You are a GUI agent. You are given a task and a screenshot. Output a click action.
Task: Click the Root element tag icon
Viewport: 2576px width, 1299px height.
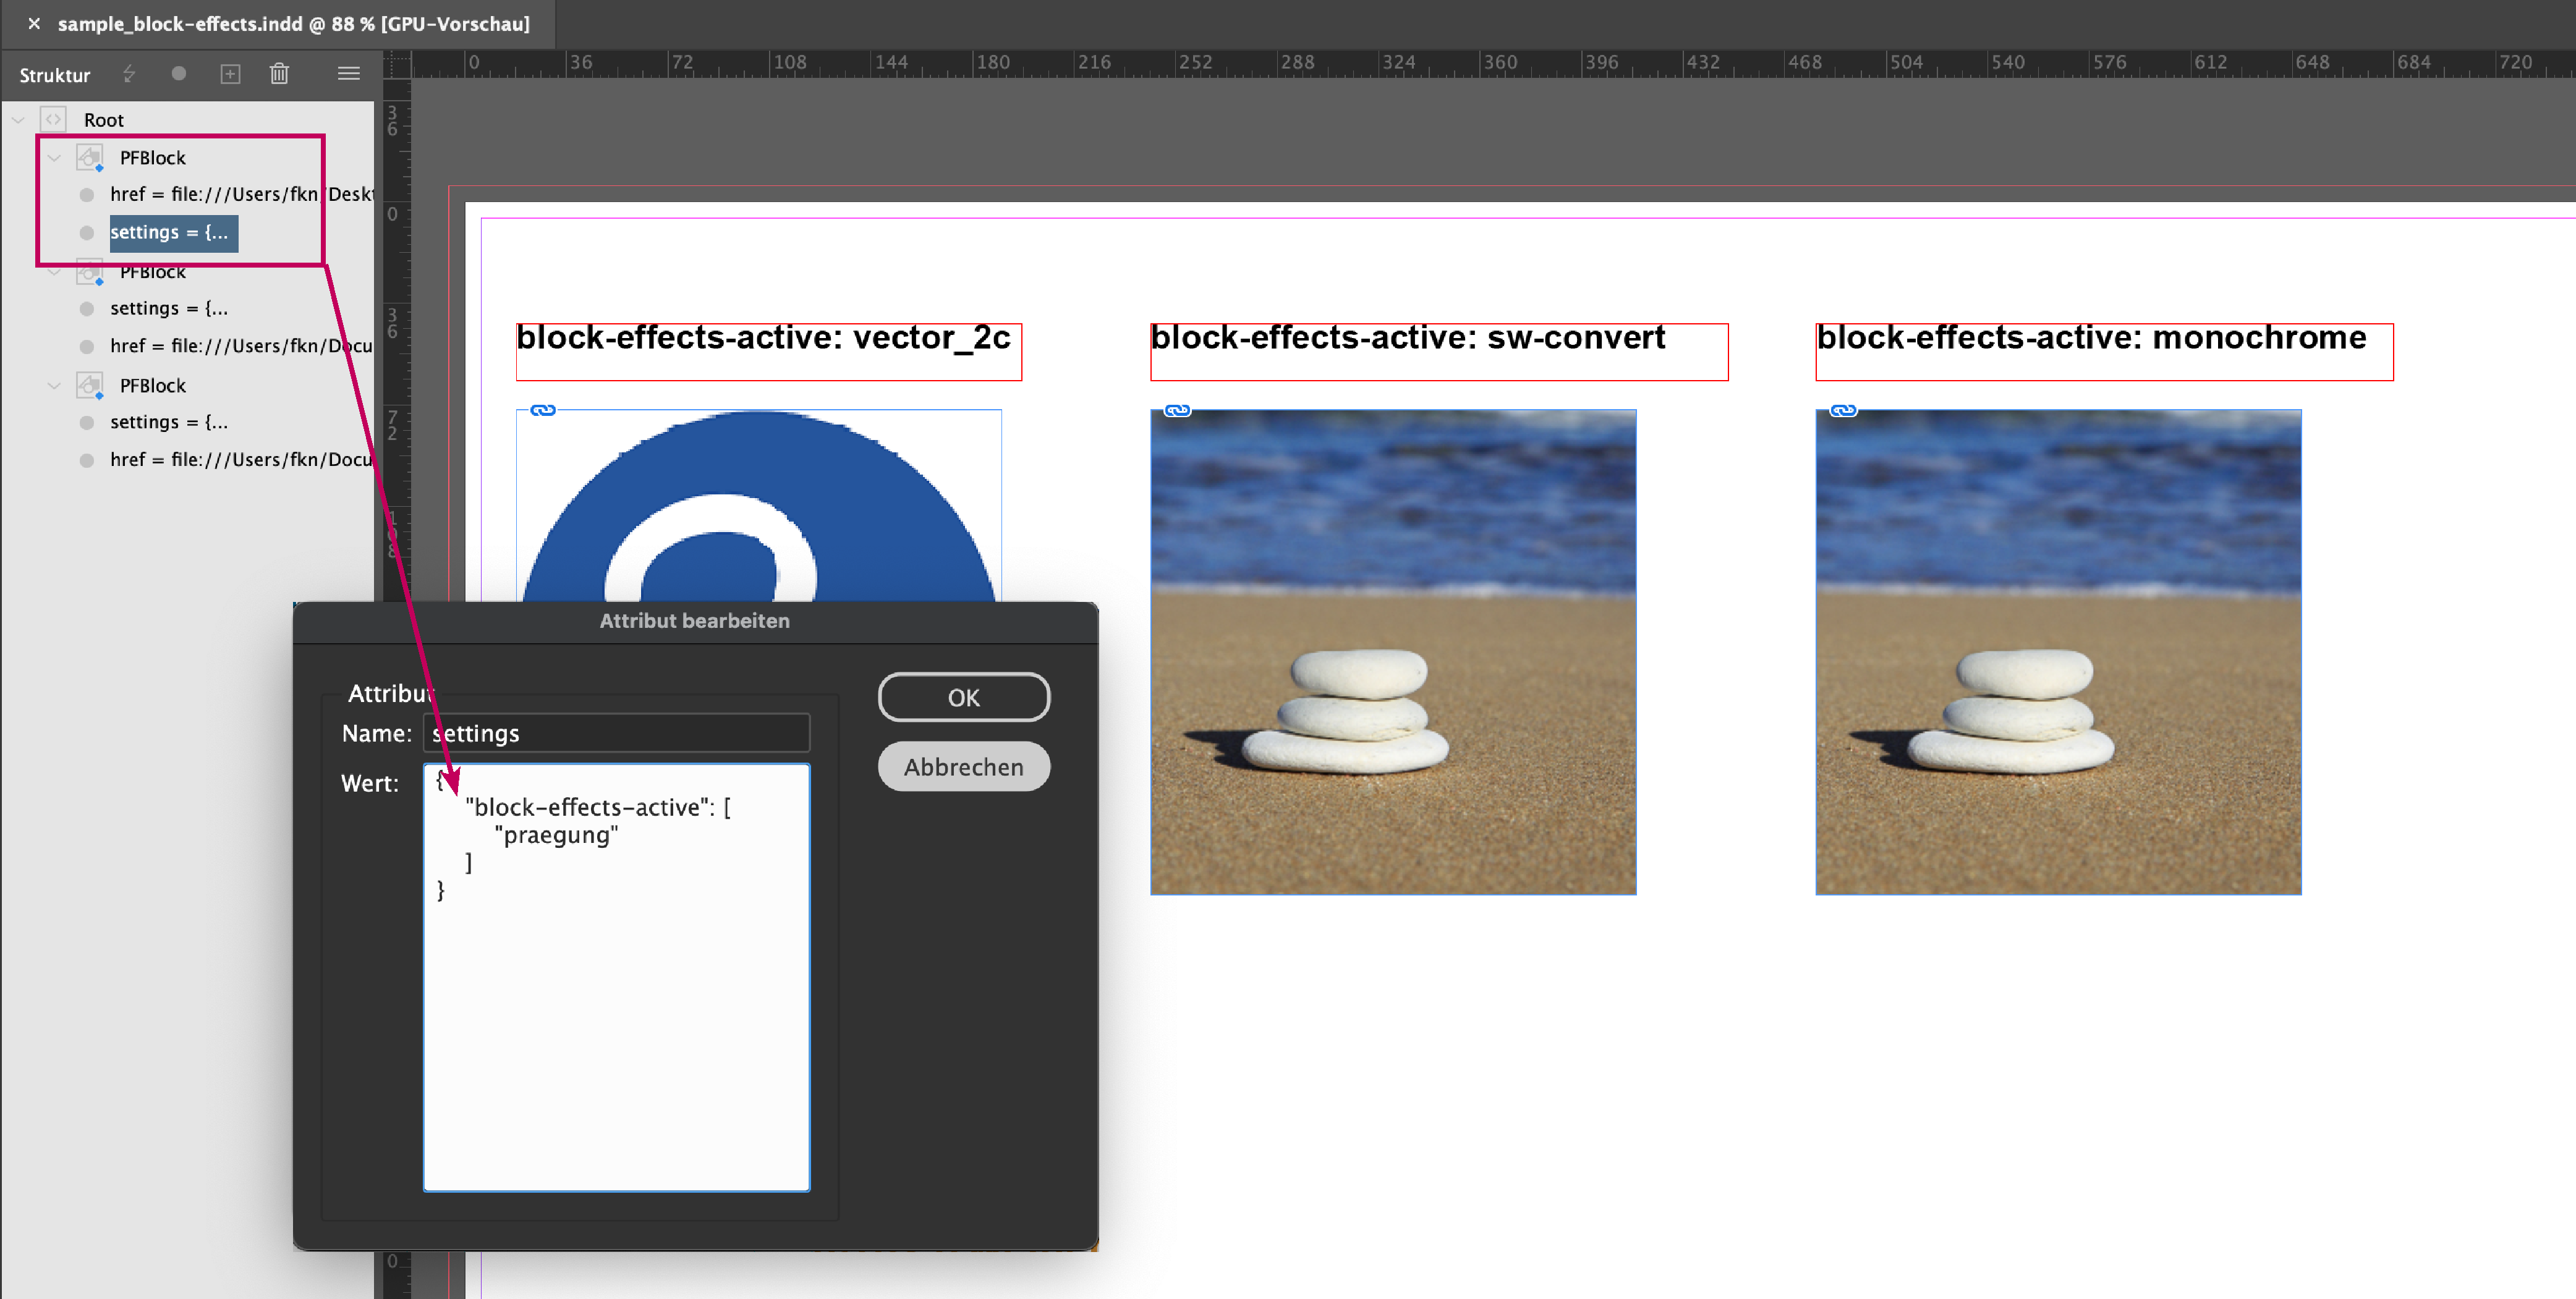tap(53, 119)
